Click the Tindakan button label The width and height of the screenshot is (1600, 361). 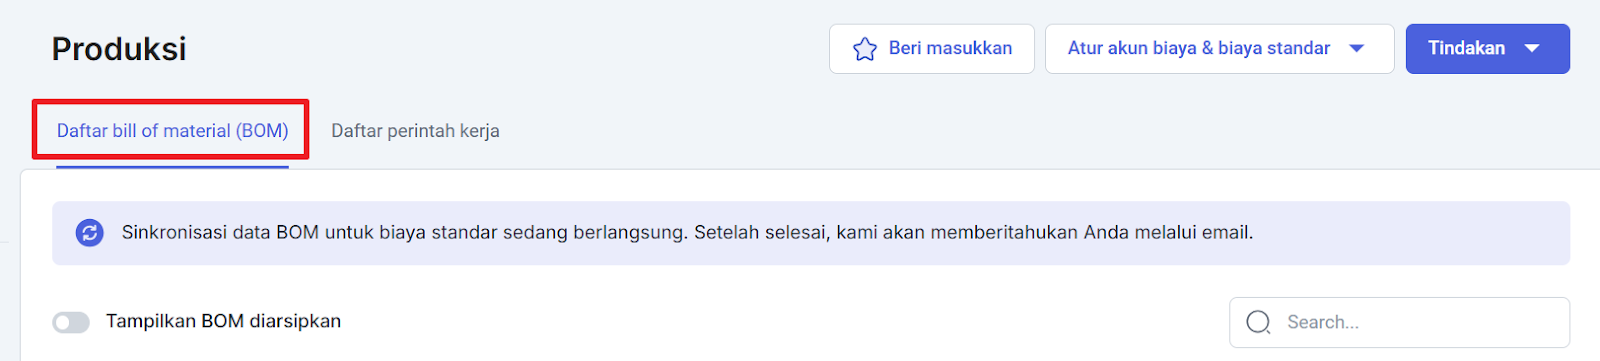click(x=1466, y=48)
